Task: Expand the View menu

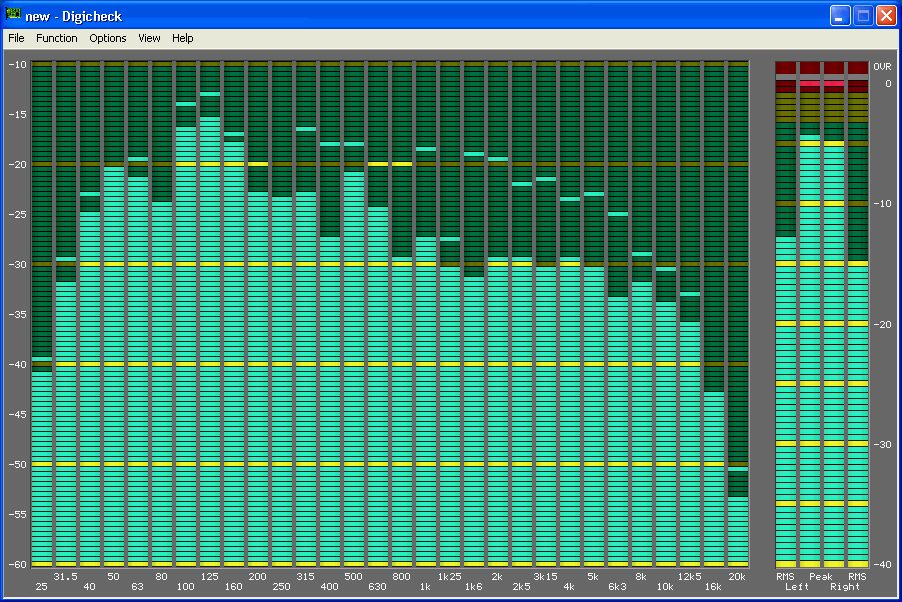Action: click(149, 38)
